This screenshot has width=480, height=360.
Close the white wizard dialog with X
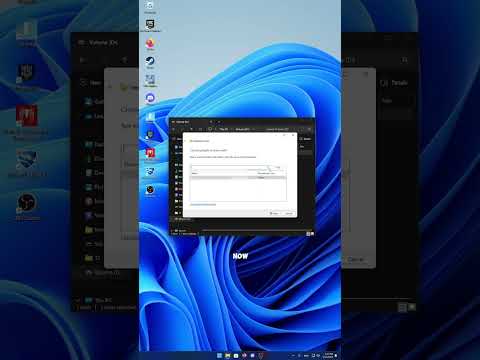pyautogui.click(x=293, y=135)
